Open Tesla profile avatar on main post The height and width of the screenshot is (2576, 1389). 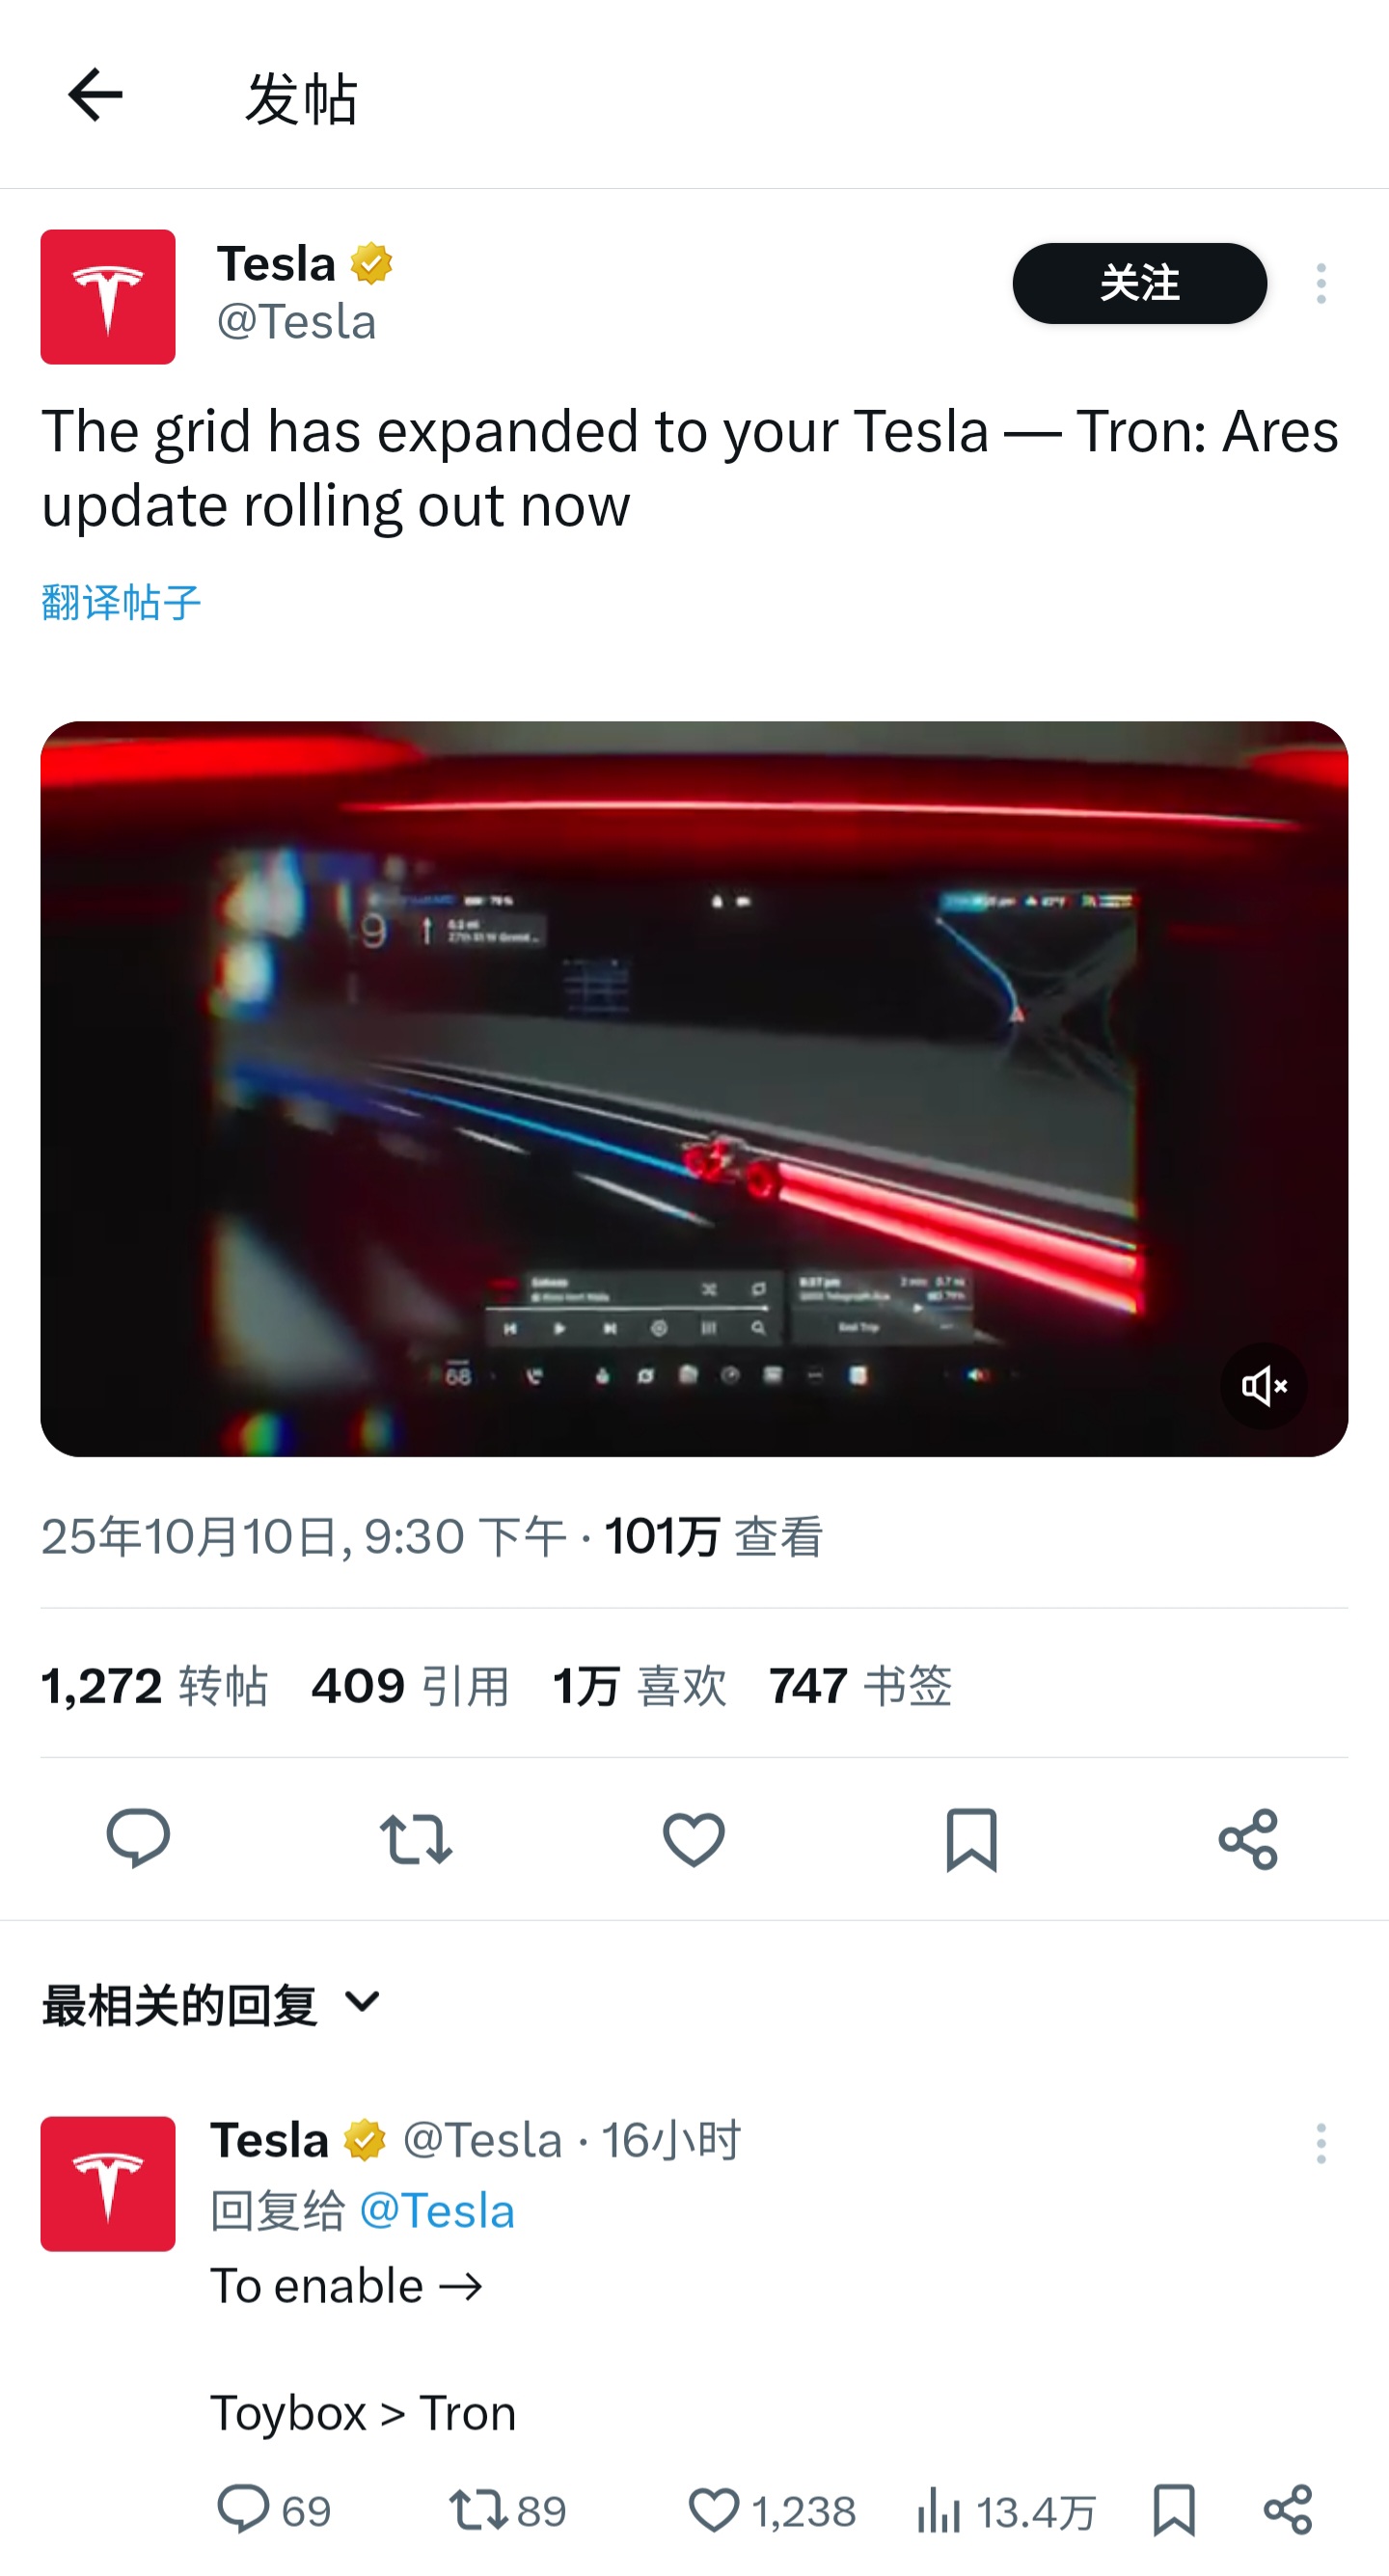pyautogui.click(x=108, y=297)
